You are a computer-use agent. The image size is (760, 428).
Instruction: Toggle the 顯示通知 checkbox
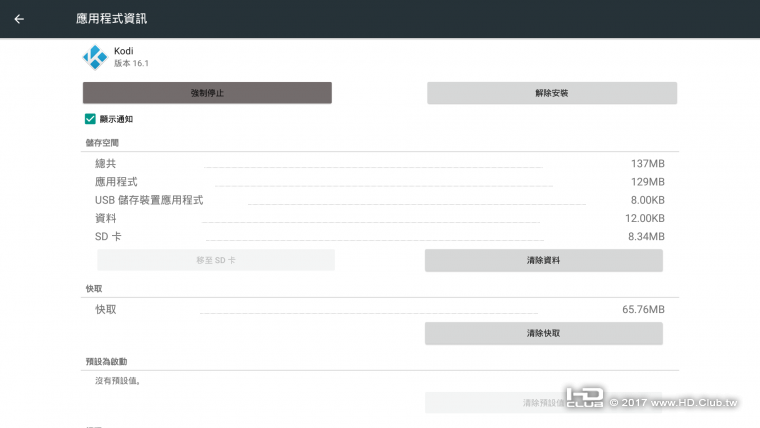(91, 119)
